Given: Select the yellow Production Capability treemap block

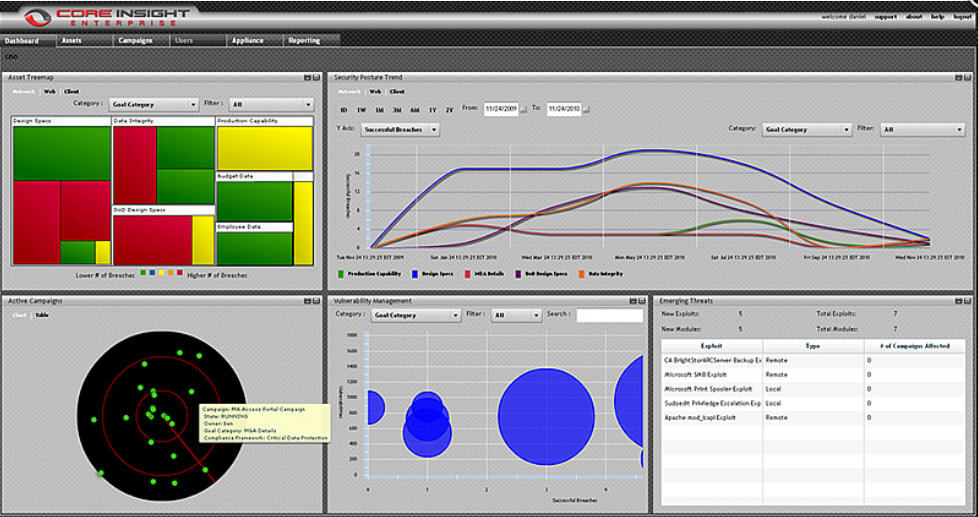Looking at the screenshot, I should coord(264,148).
